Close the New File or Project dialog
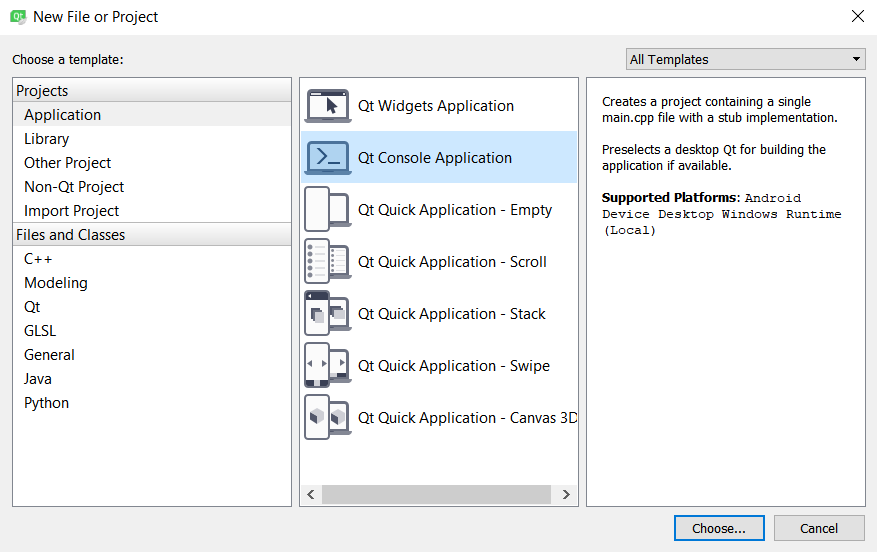This screenshot has width=877, height=552. 857,16
